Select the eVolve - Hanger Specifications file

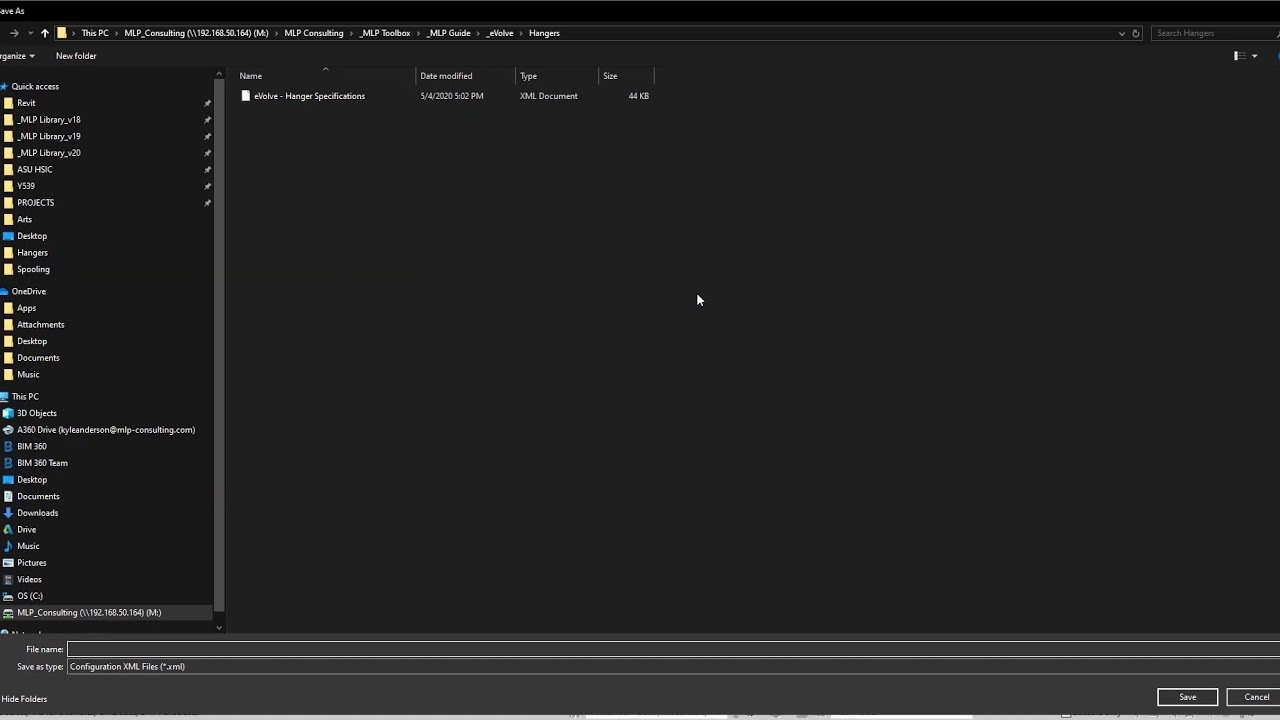(309, 96)
